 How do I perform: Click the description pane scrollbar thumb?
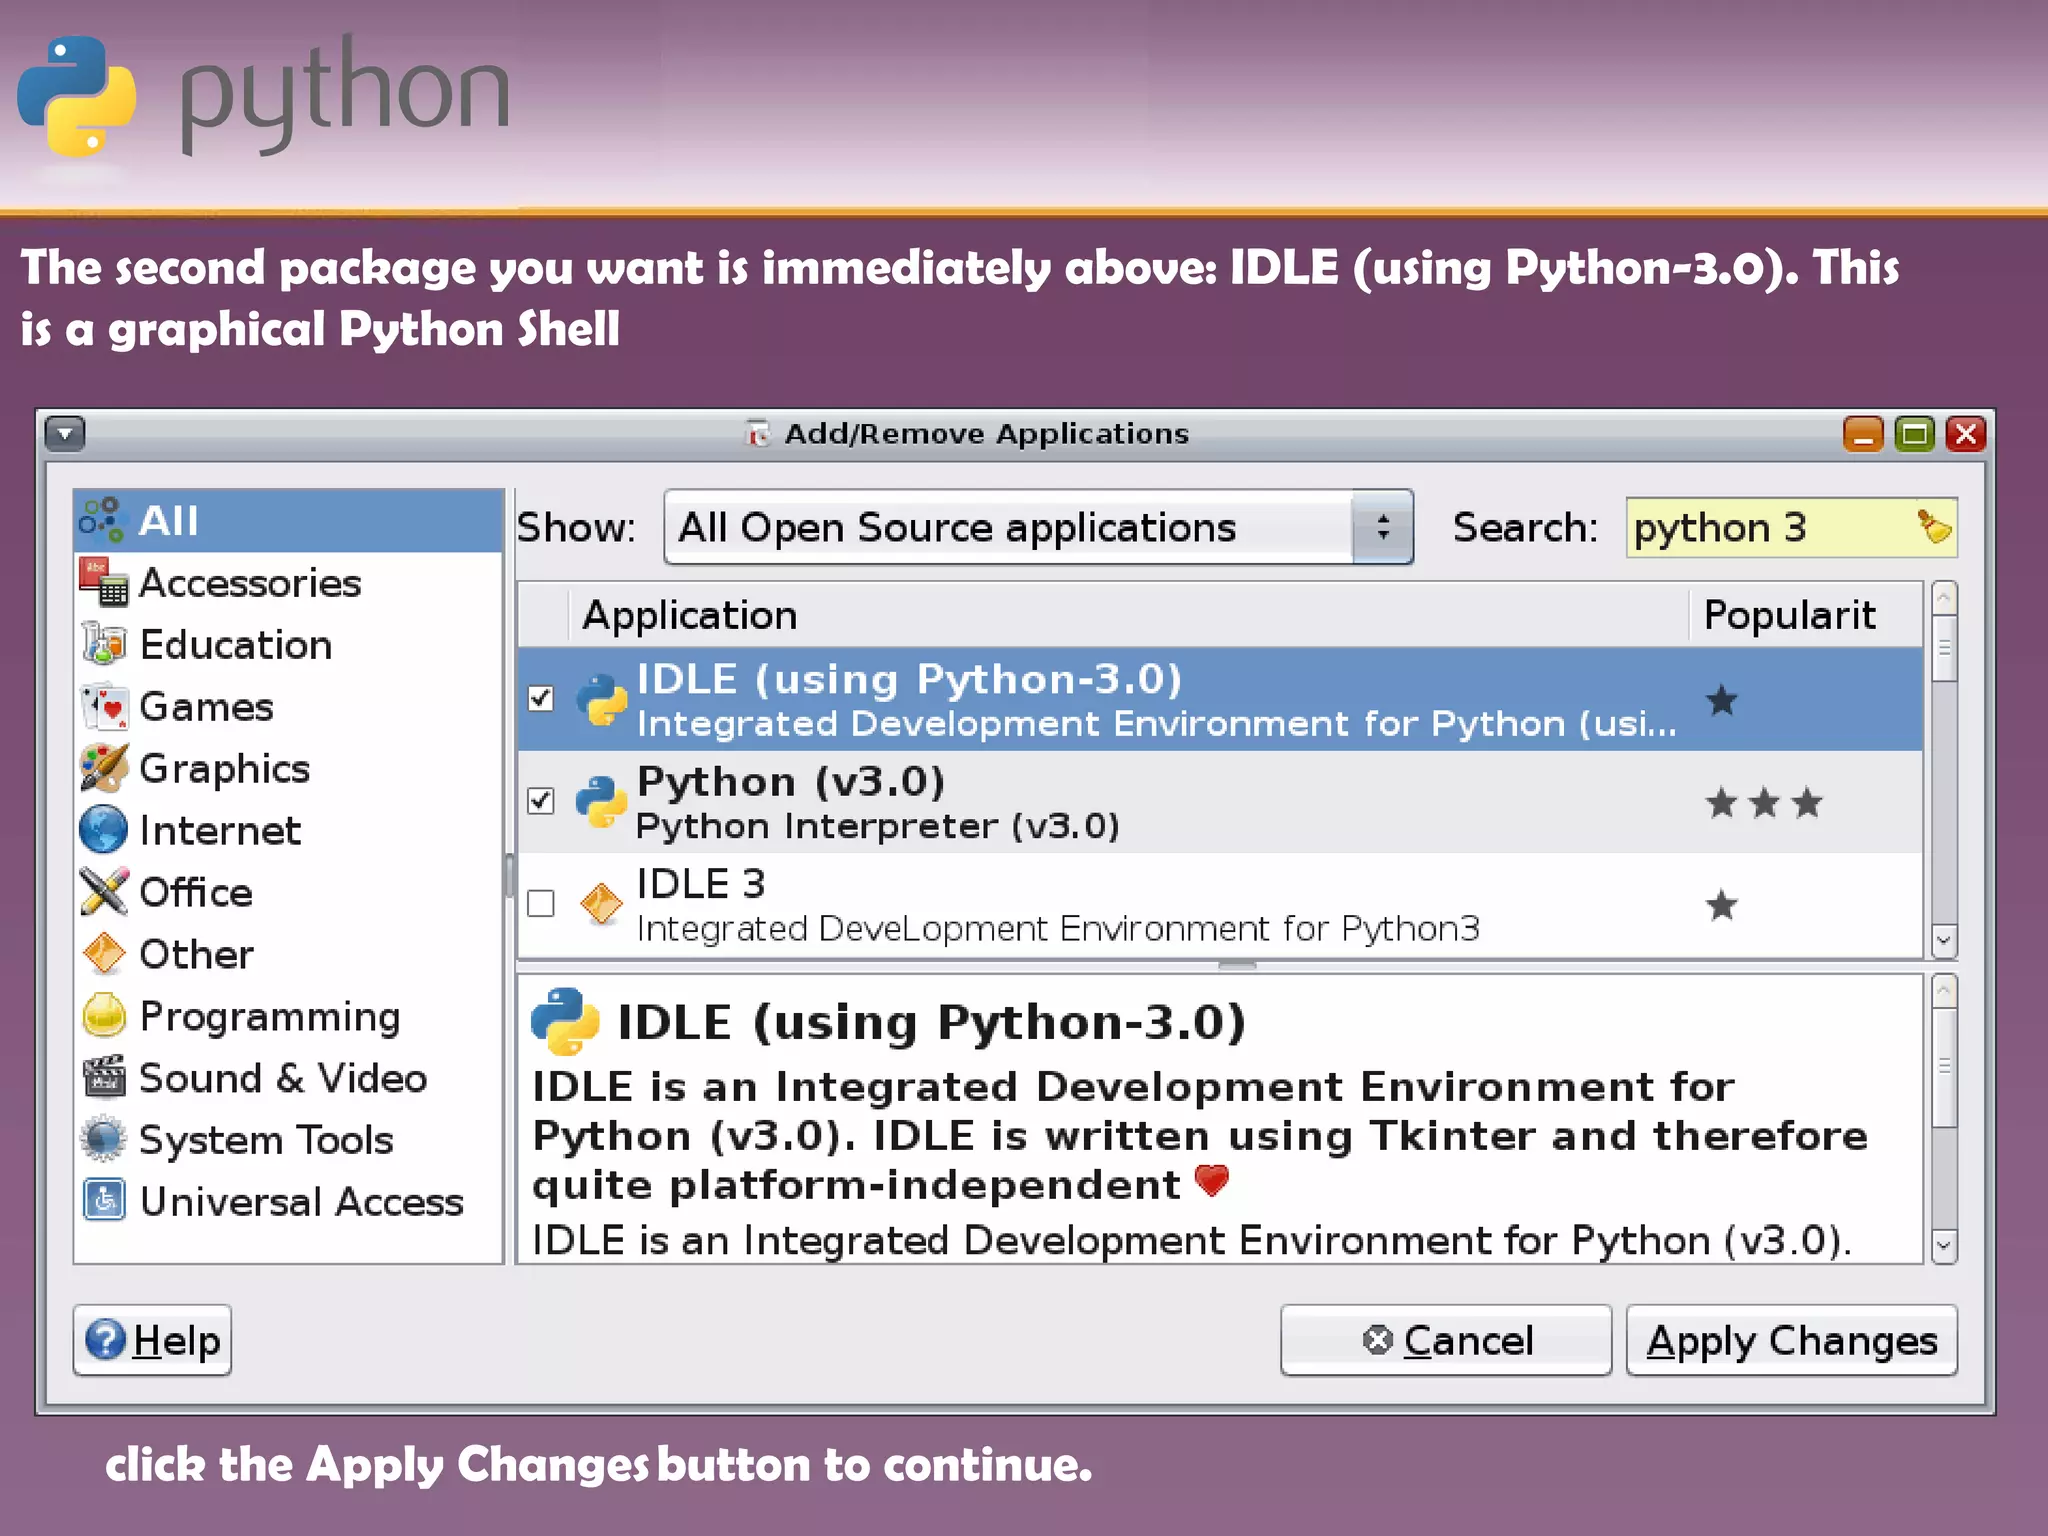(x=1943, y=1067)
